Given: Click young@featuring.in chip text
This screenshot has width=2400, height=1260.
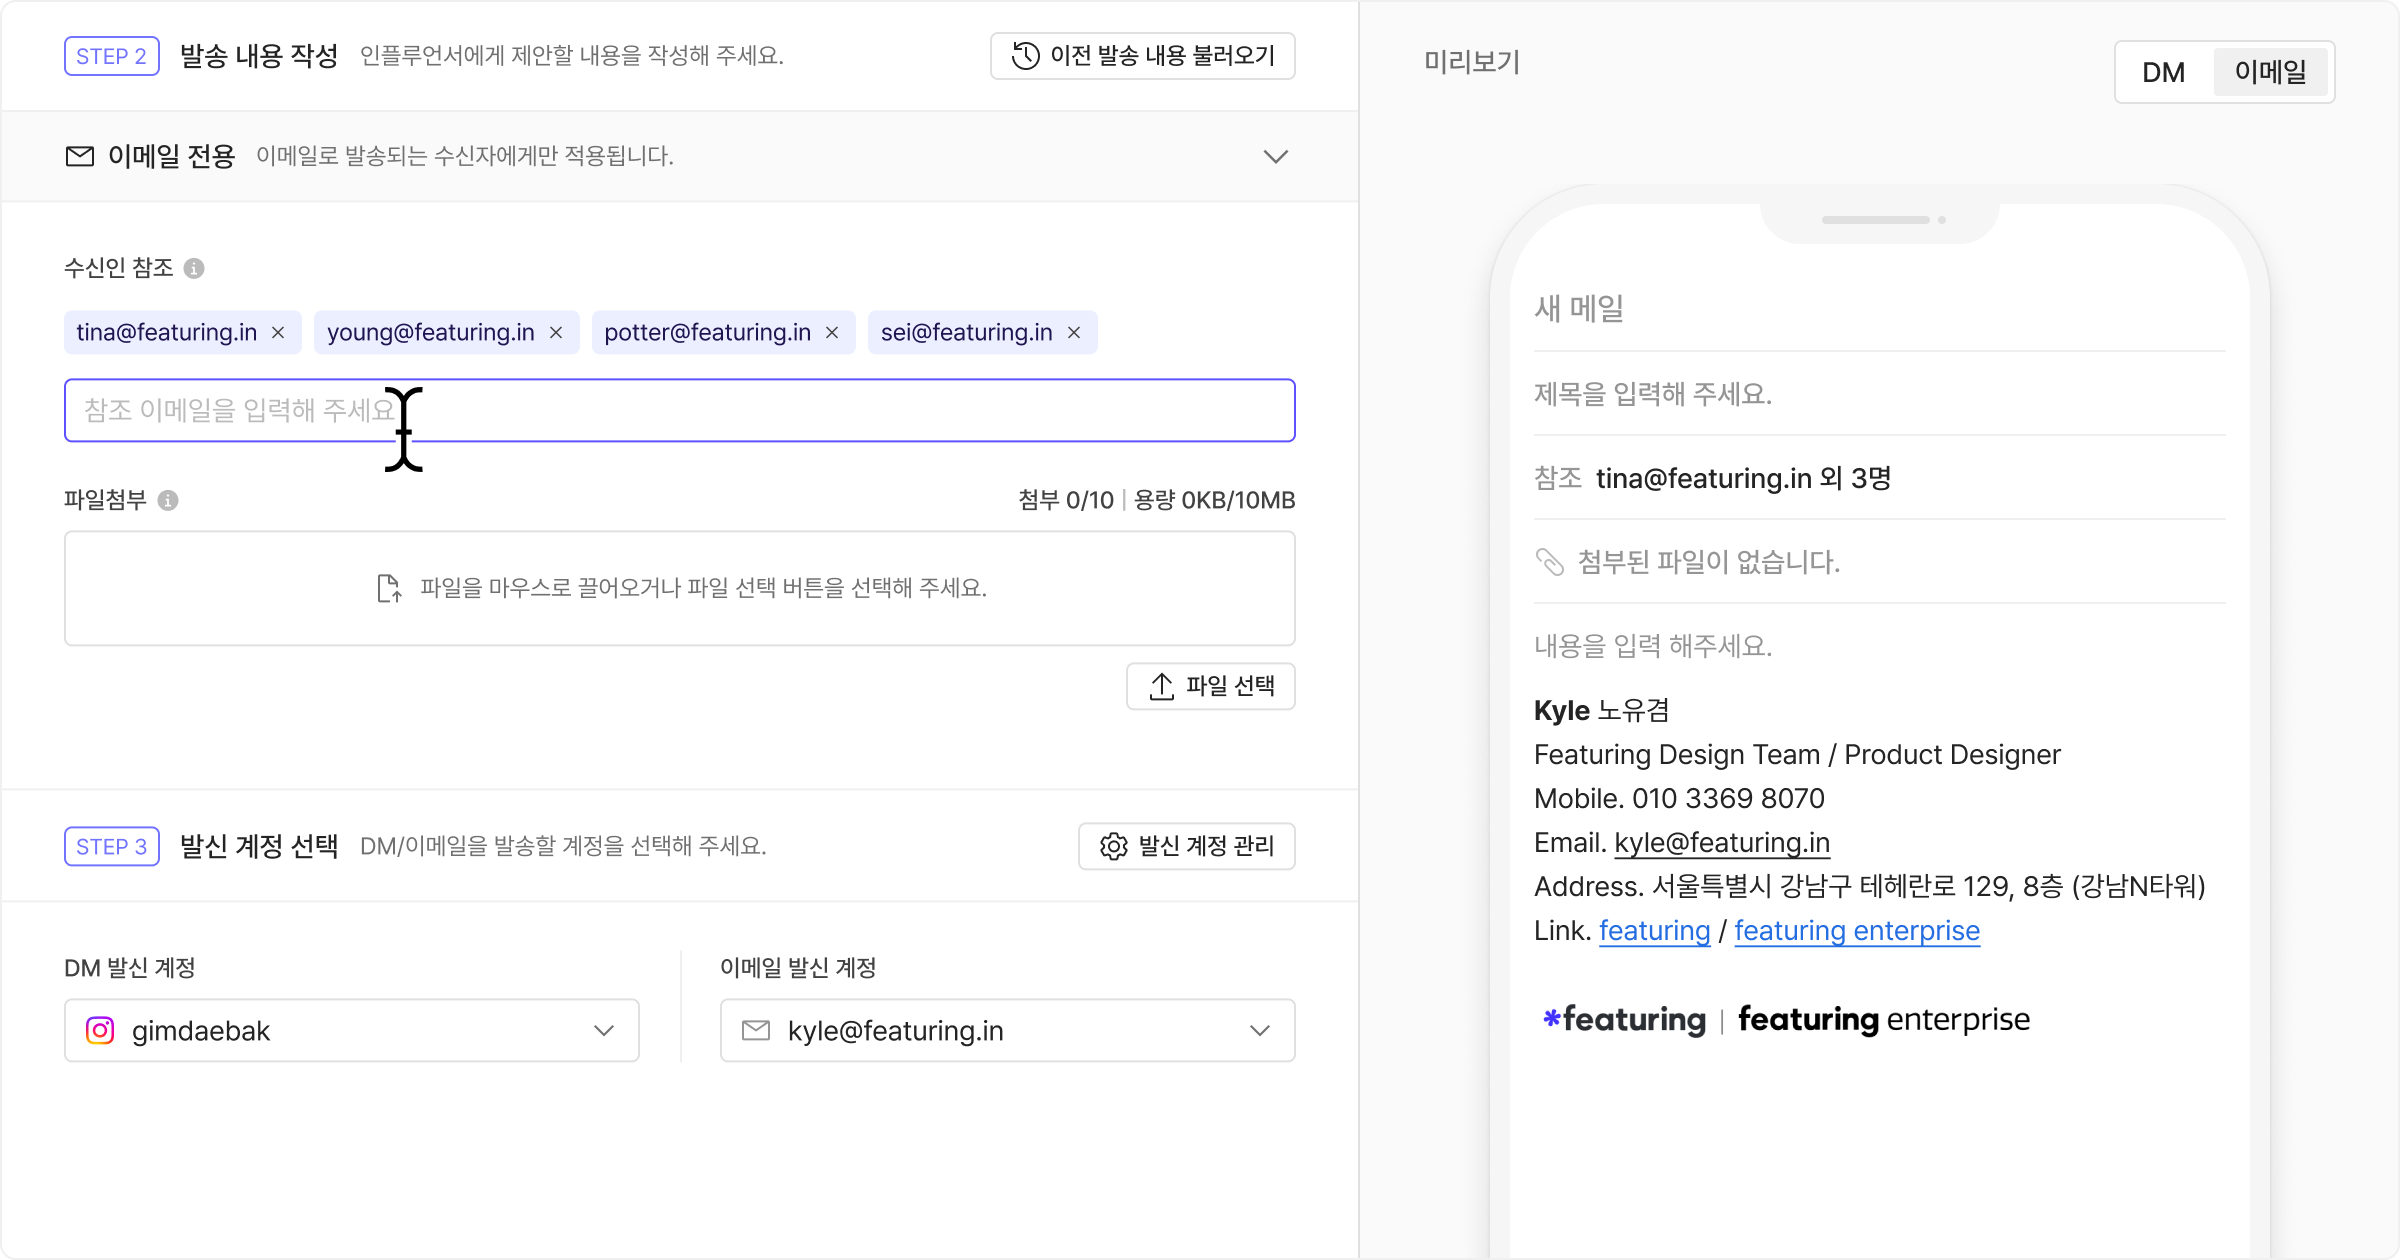Looking at the screenshot, I should 431,332.
